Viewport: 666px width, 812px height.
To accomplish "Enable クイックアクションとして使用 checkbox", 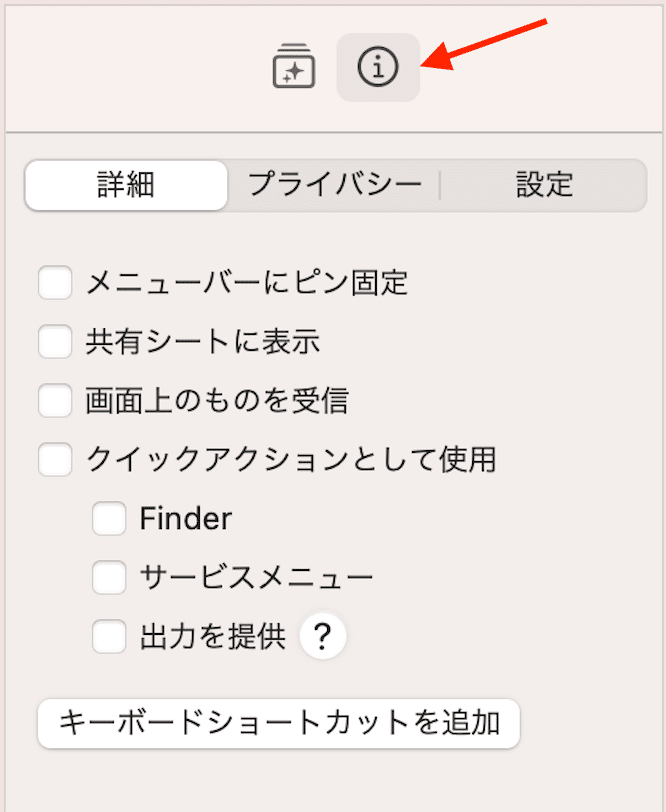I will point(55,459).
